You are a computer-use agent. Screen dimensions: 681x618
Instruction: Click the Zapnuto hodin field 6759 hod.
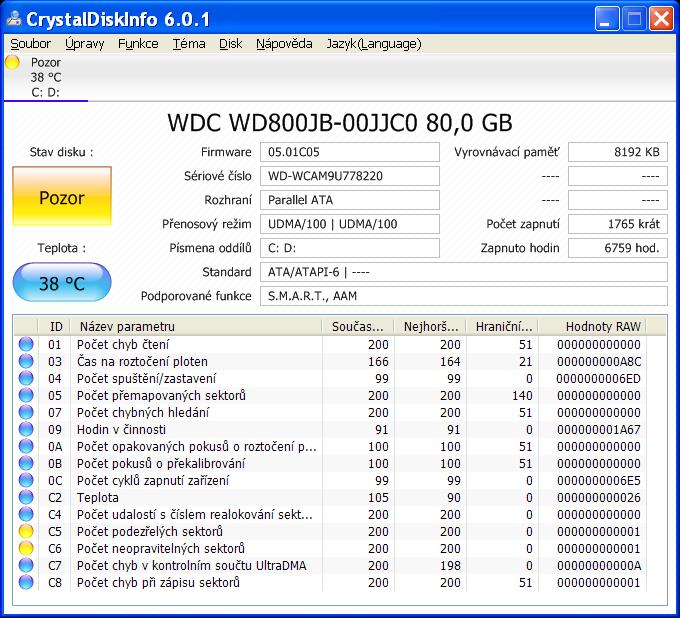[618, 248]
